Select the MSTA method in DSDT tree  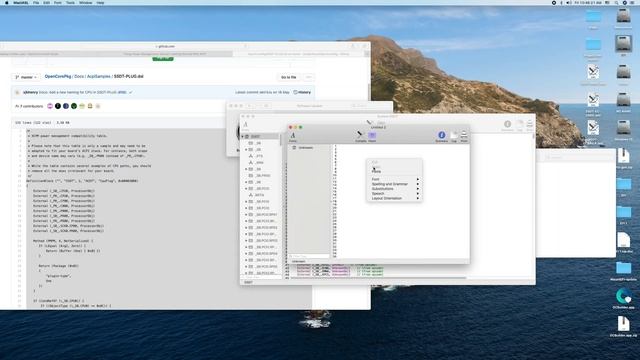259,195
